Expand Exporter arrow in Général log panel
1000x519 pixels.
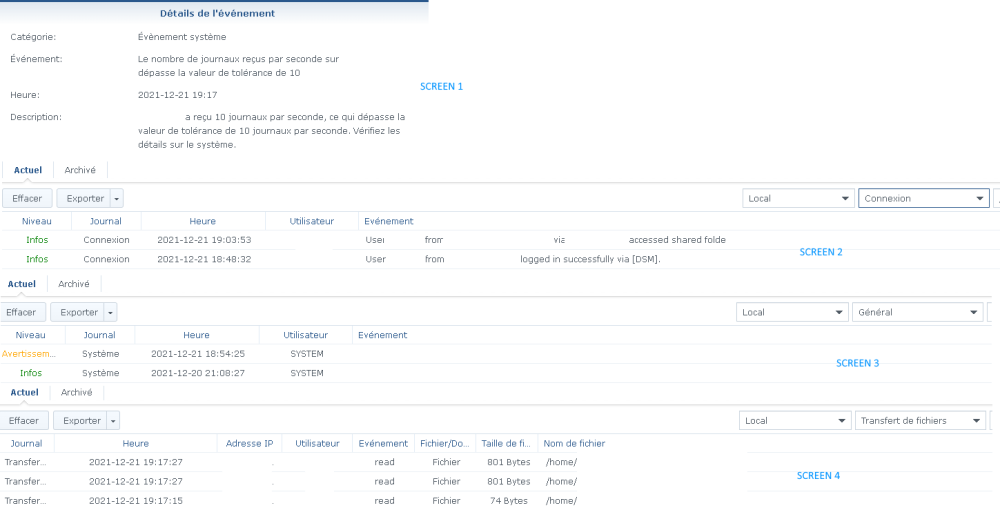coord(110,313)
